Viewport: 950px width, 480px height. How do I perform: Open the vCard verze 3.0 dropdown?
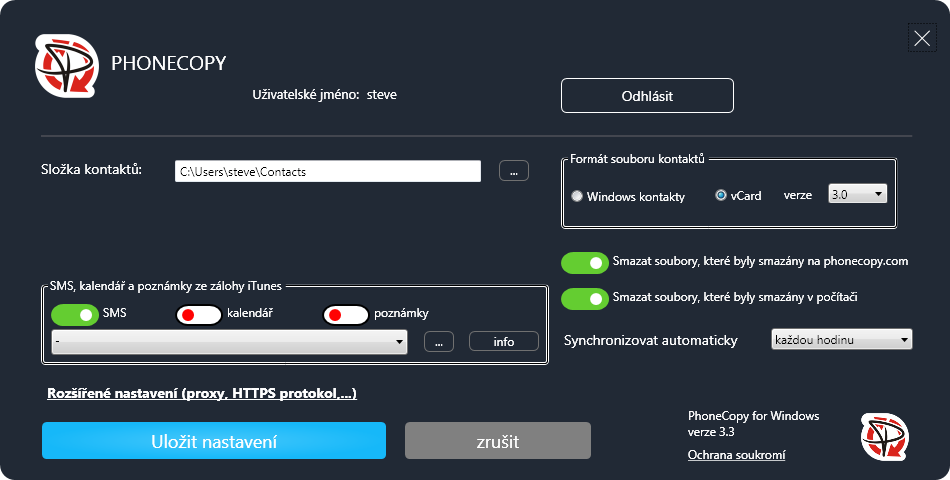coord(857,195)
